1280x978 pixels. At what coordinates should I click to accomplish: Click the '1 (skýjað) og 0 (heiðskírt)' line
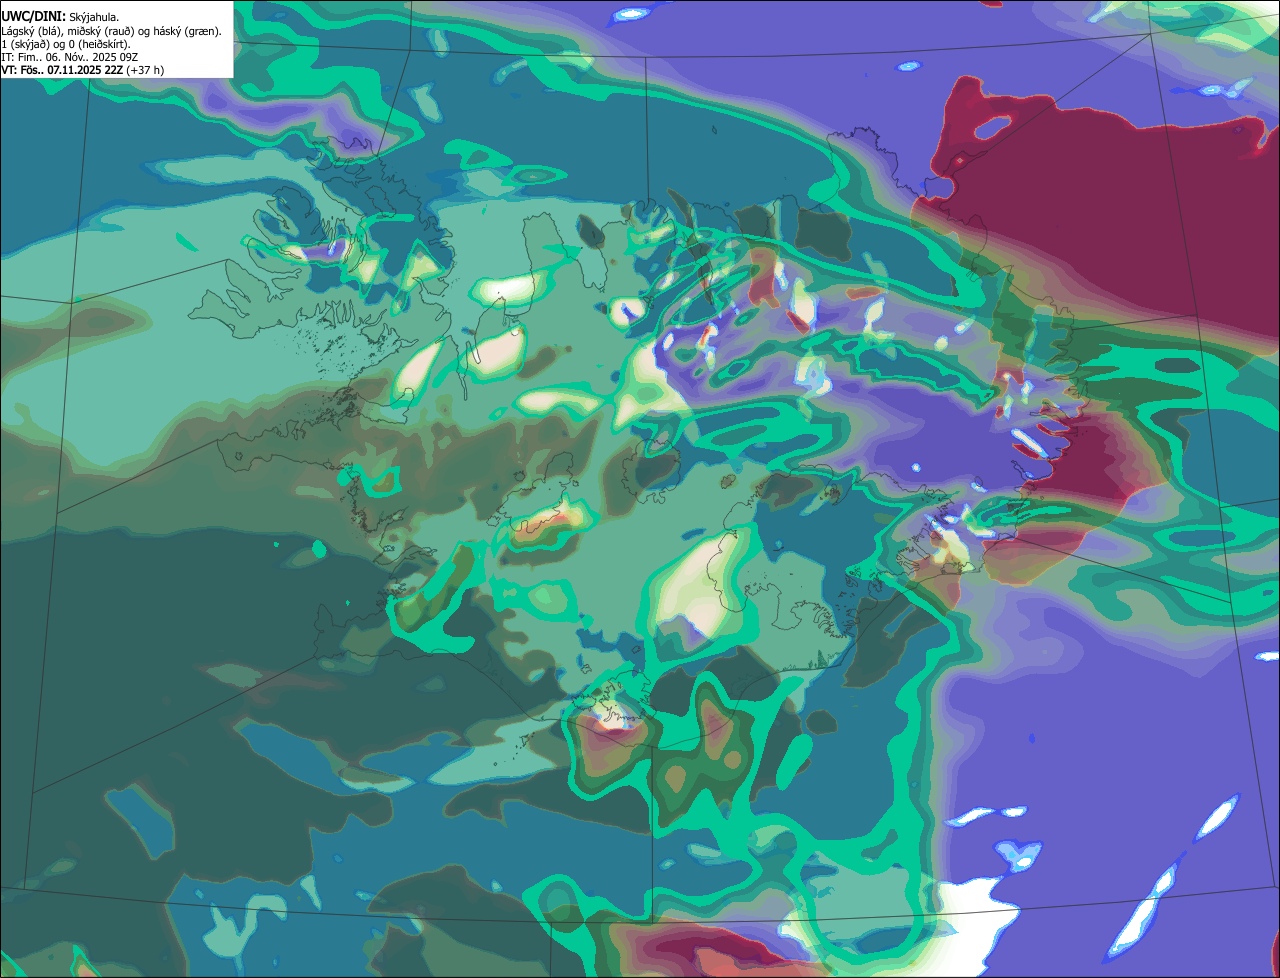click(66, 44)
